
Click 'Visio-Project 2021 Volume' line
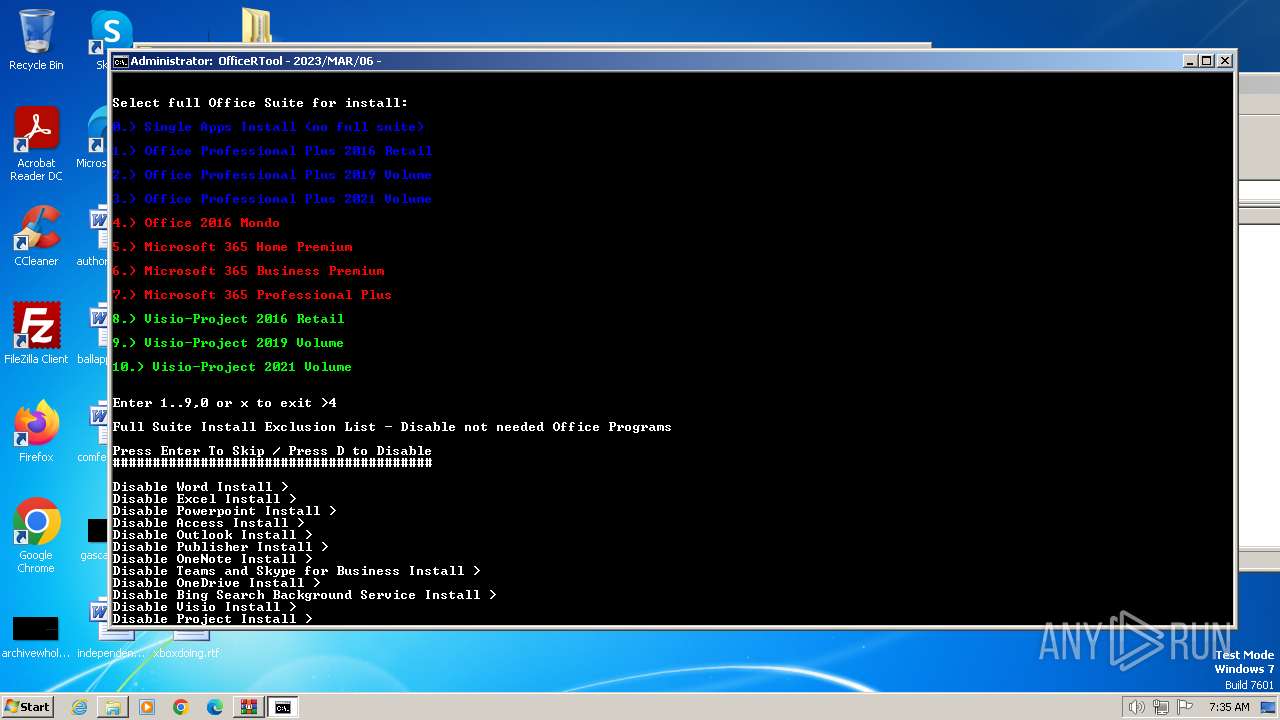(232, 367)
